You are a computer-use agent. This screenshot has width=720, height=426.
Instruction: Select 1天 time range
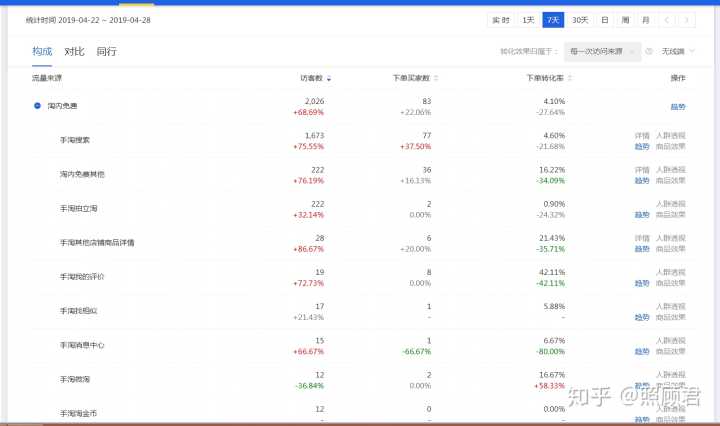(x=528, y=20)
